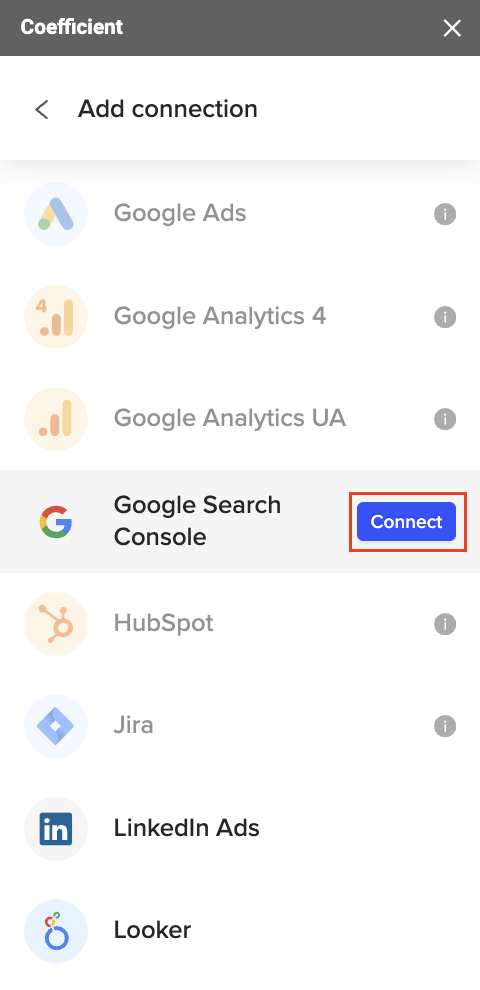The image size is (480, 990).
Task: Close the Coefficient sidebar panel
Action: point(452,28)
